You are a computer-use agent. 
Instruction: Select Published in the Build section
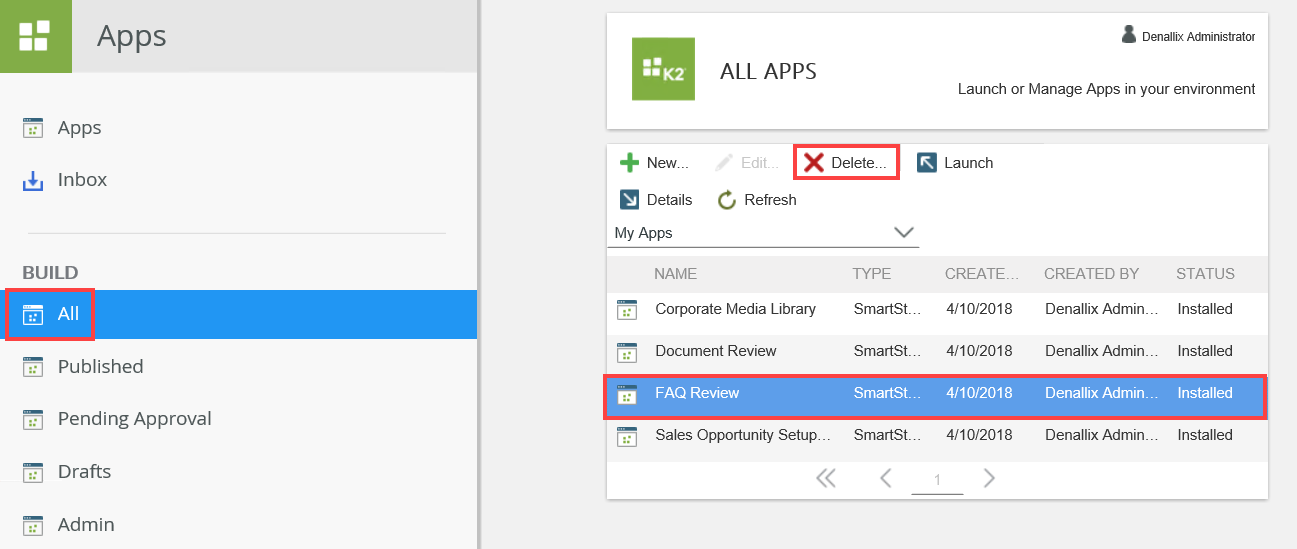pos(100,367)
